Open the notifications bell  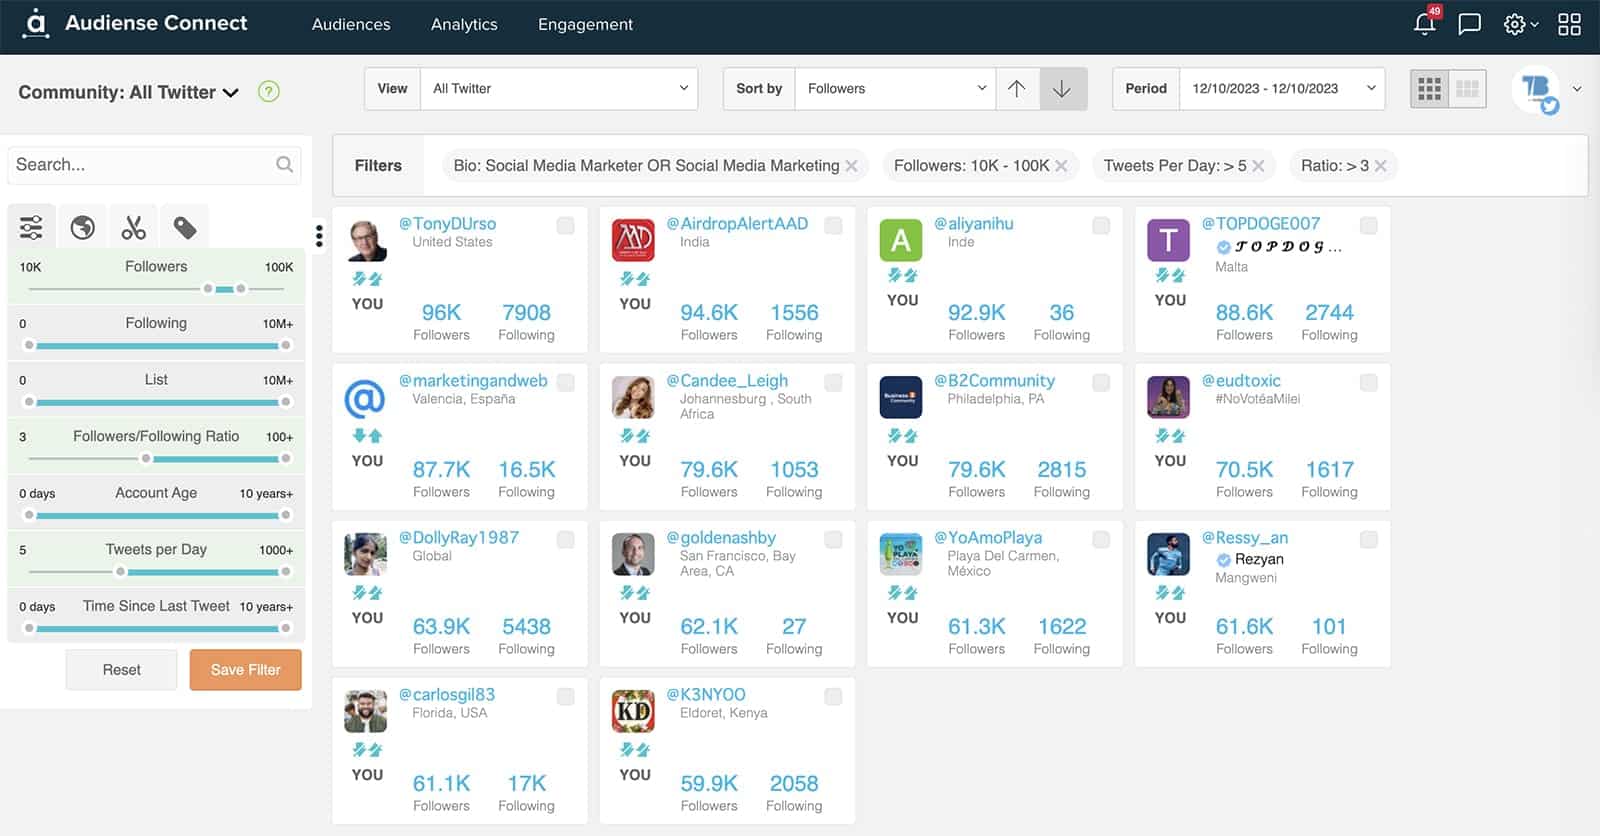[x=1425, y=24]
